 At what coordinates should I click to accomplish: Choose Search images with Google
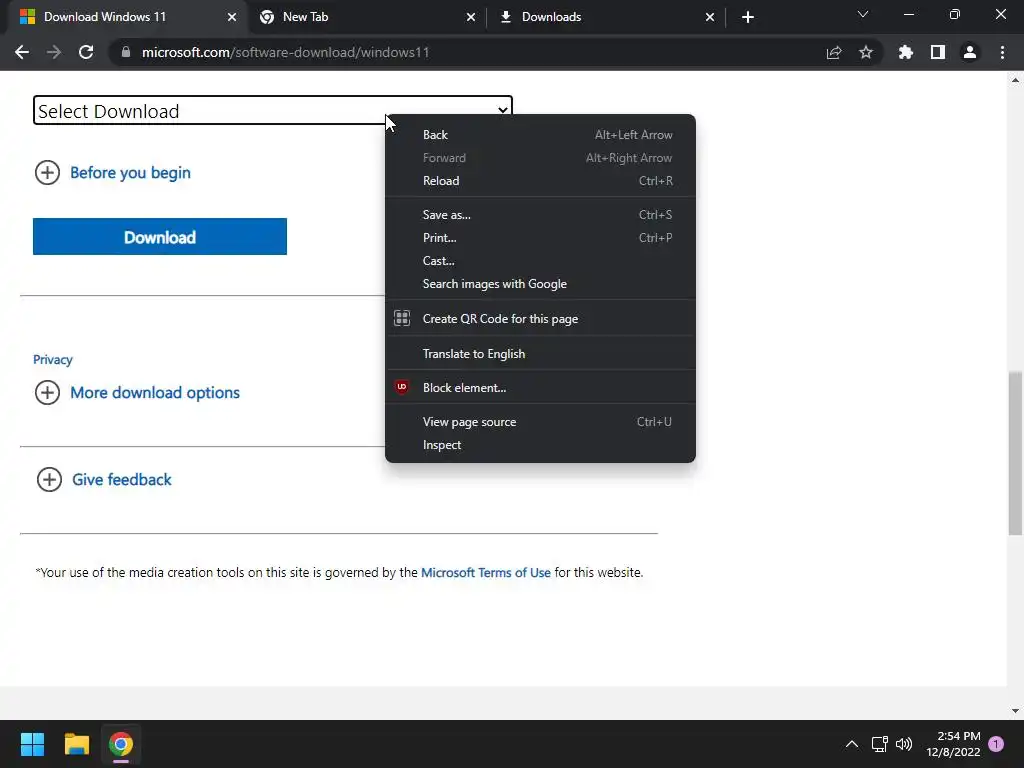point(540,283)
